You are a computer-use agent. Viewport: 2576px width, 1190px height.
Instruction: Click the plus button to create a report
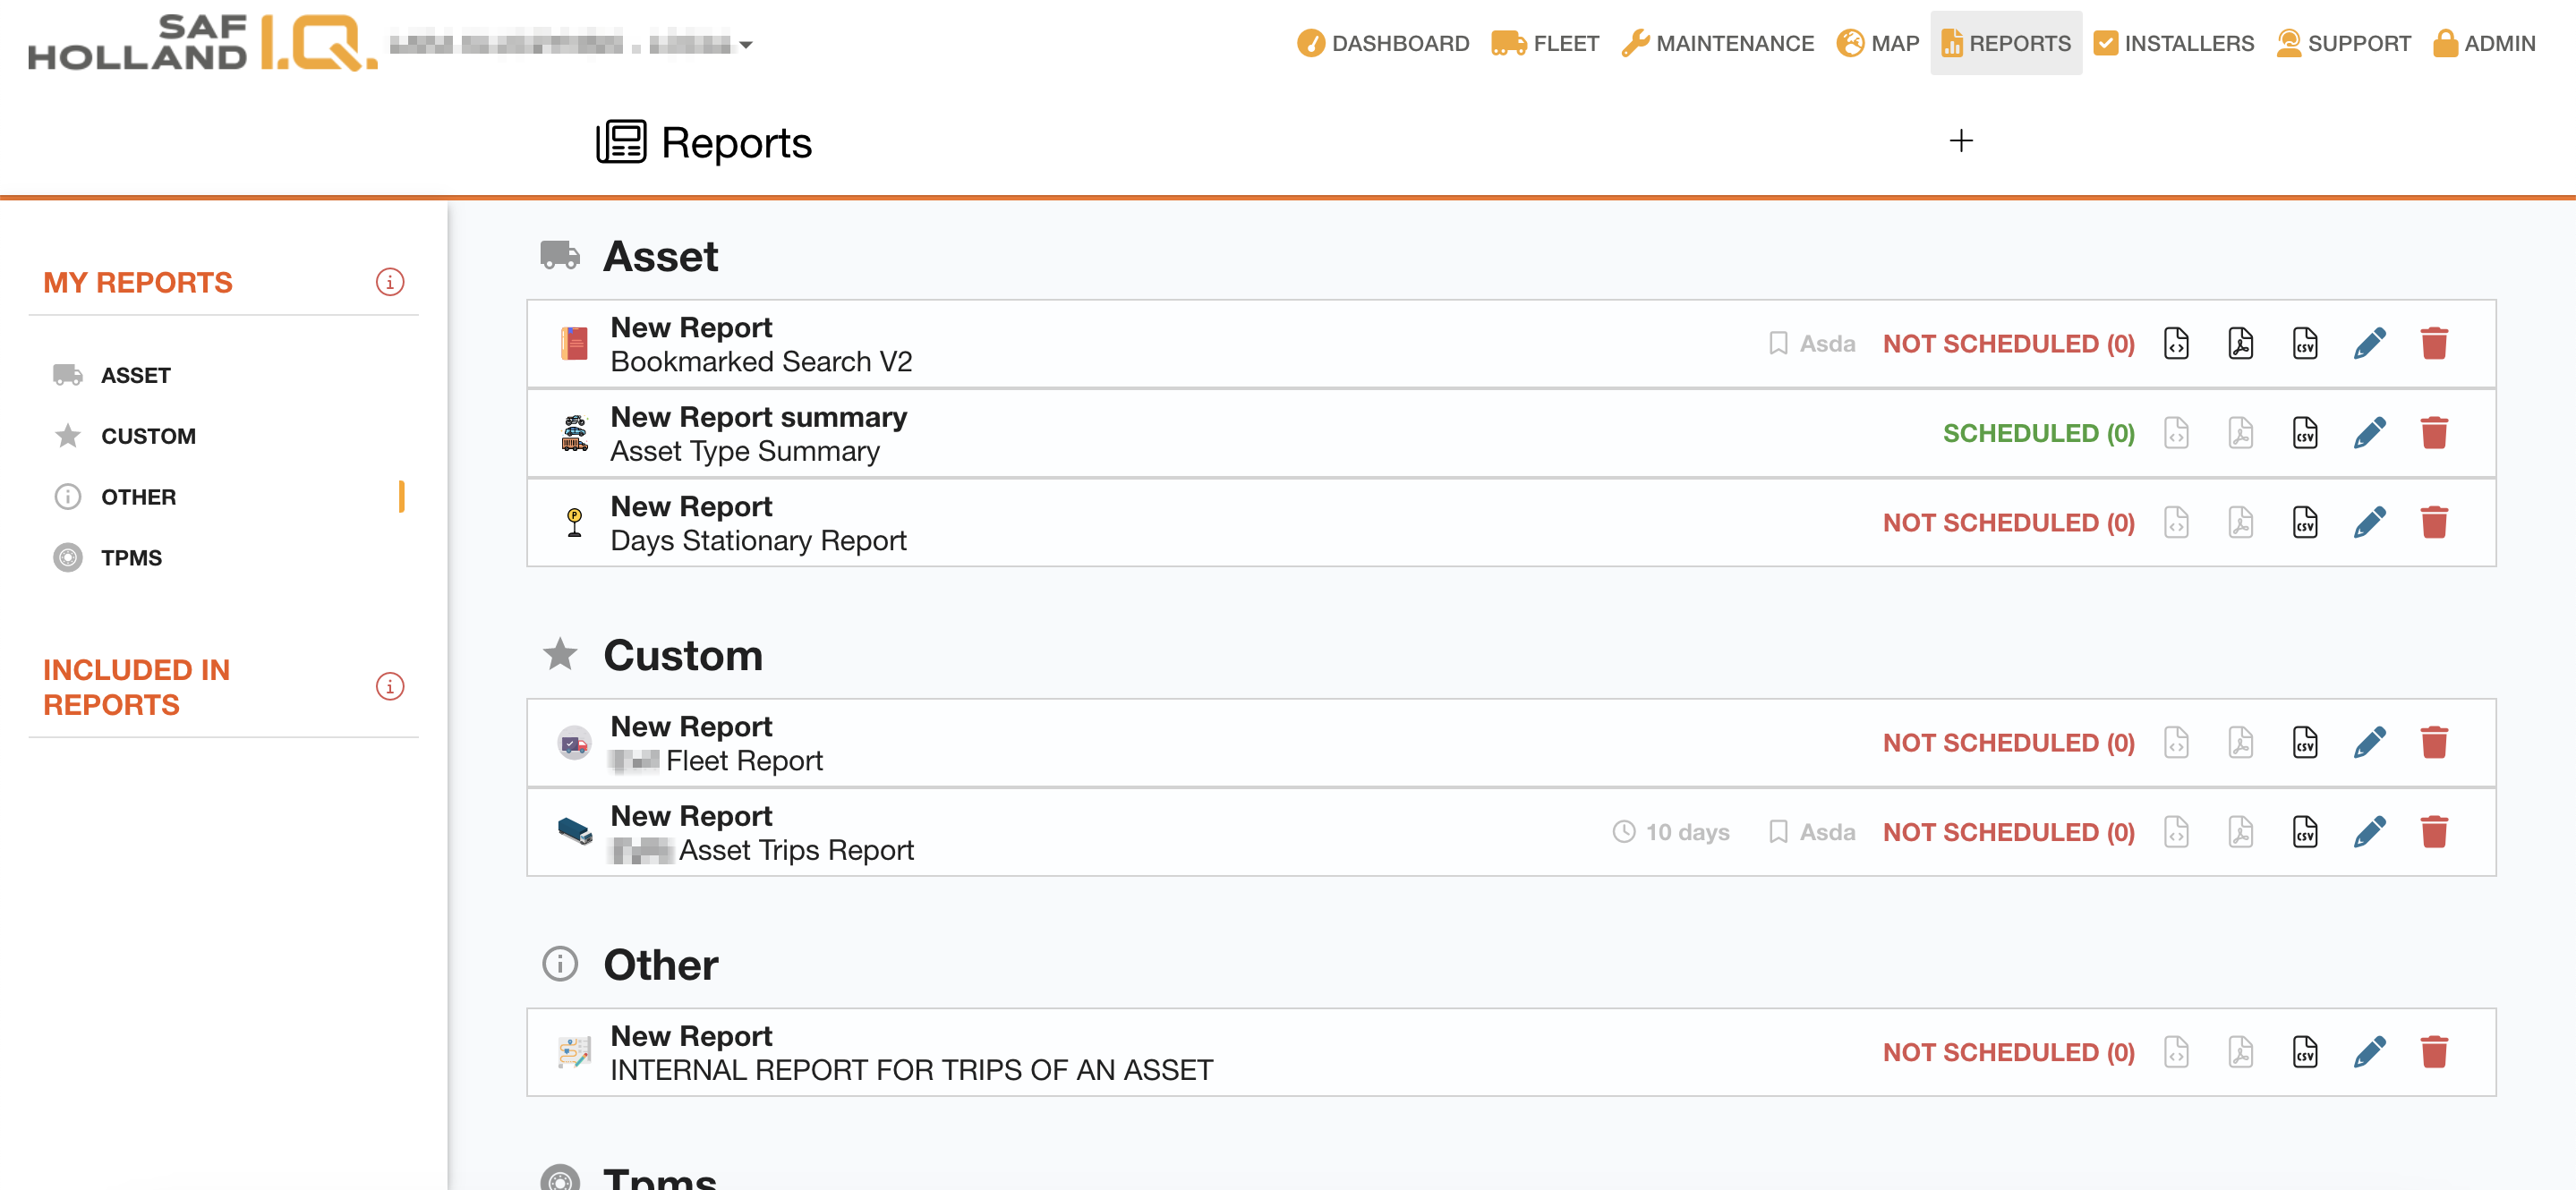(x=1961, y=140)
